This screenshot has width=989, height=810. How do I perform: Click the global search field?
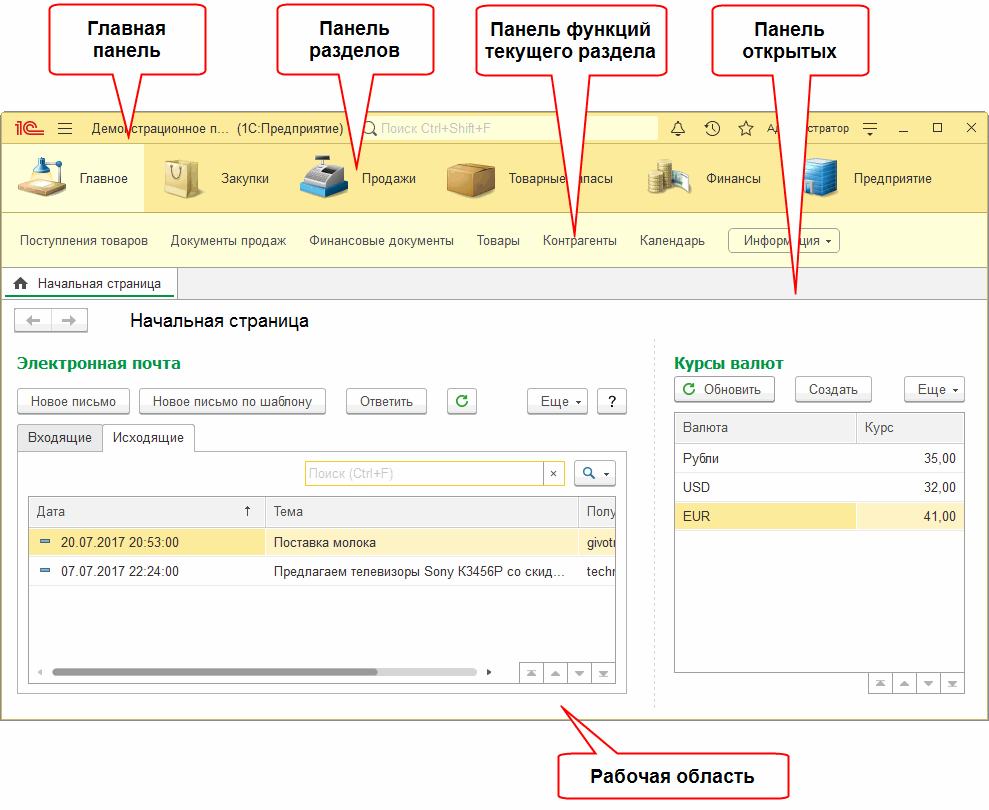coord(508,129)
